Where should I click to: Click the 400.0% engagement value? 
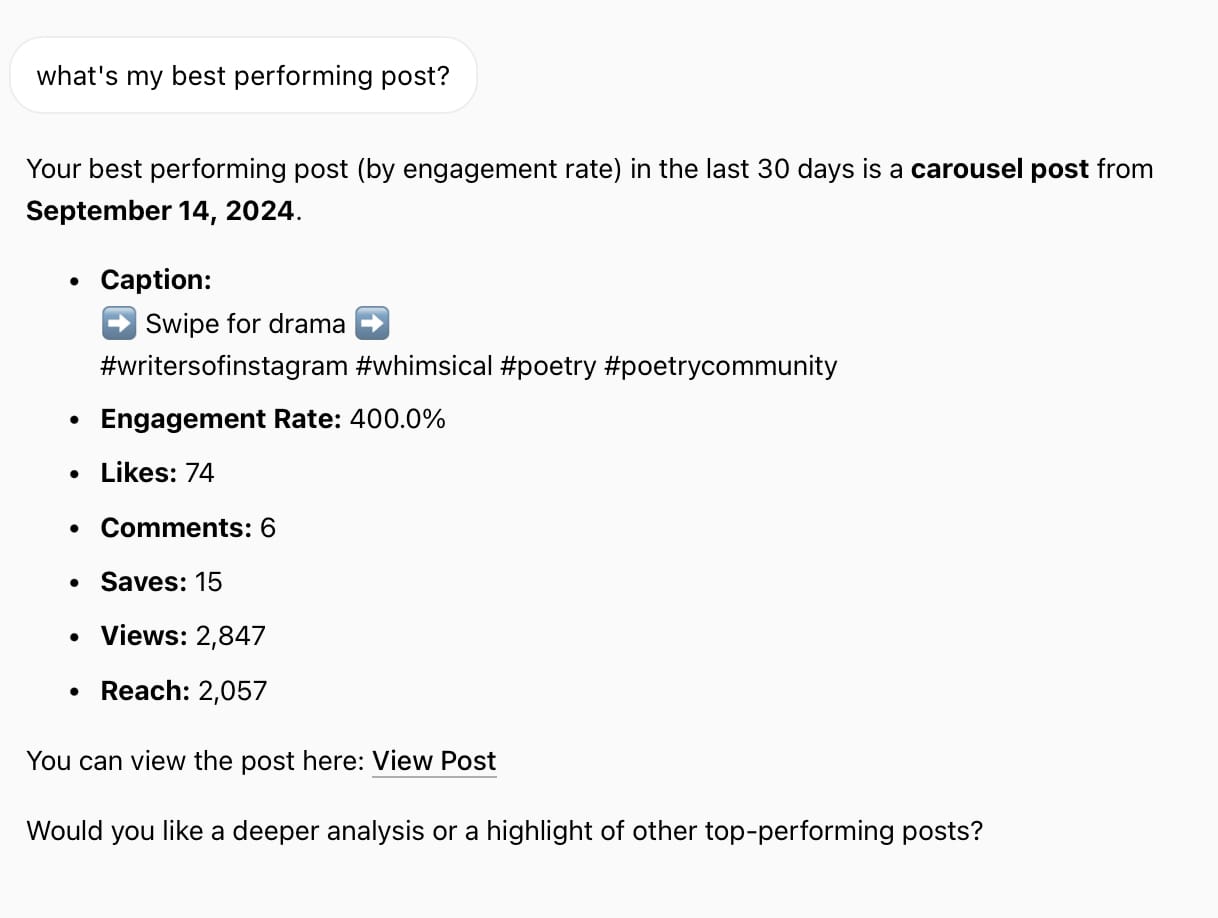point(398,419)
